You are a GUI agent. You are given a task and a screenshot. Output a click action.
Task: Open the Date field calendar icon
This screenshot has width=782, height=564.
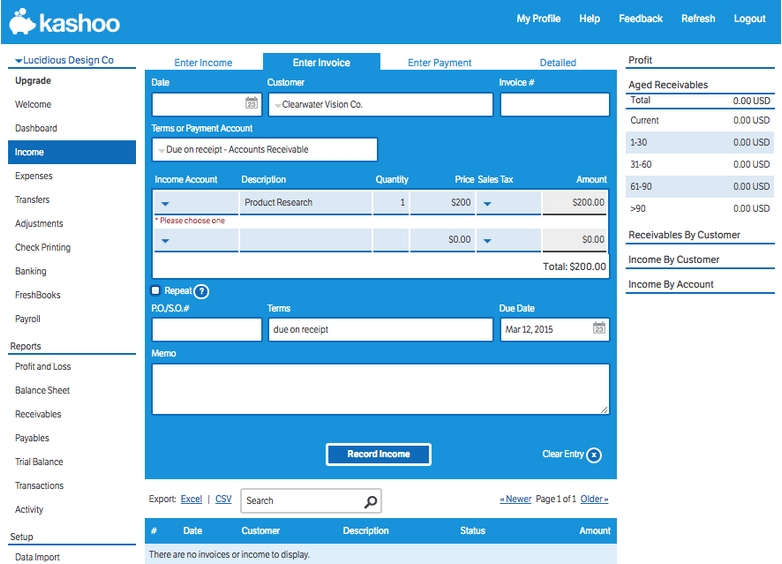tap(251, 103)
